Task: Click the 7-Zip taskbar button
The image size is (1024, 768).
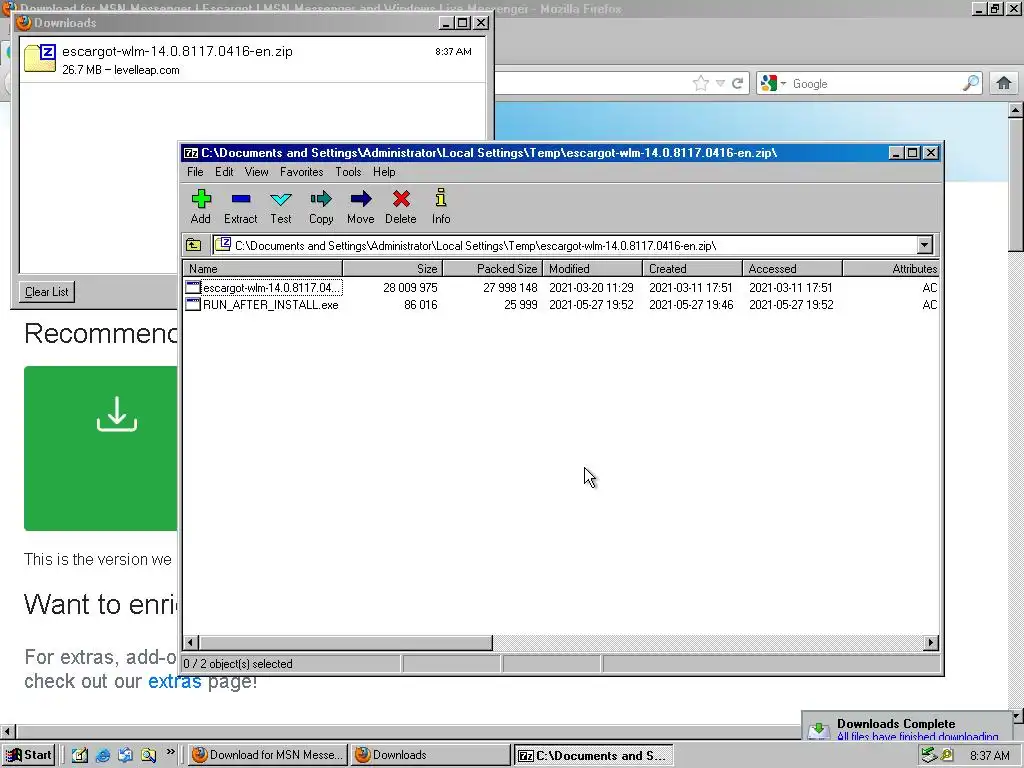Action: point(593,755)
